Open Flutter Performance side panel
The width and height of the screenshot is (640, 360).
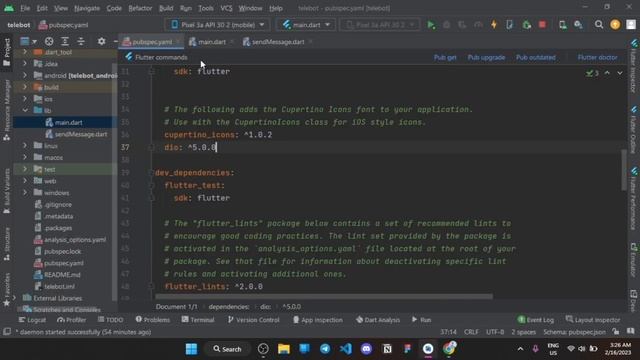point(633,199)
